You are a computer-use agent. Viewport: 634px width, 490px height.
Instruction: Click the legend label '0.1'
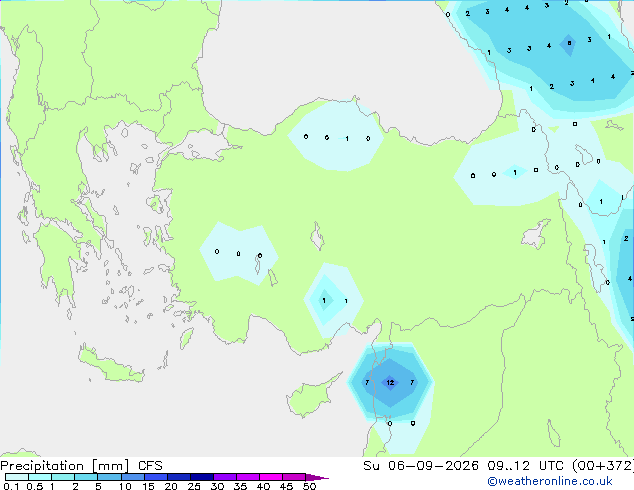click(x=11, y=486)
